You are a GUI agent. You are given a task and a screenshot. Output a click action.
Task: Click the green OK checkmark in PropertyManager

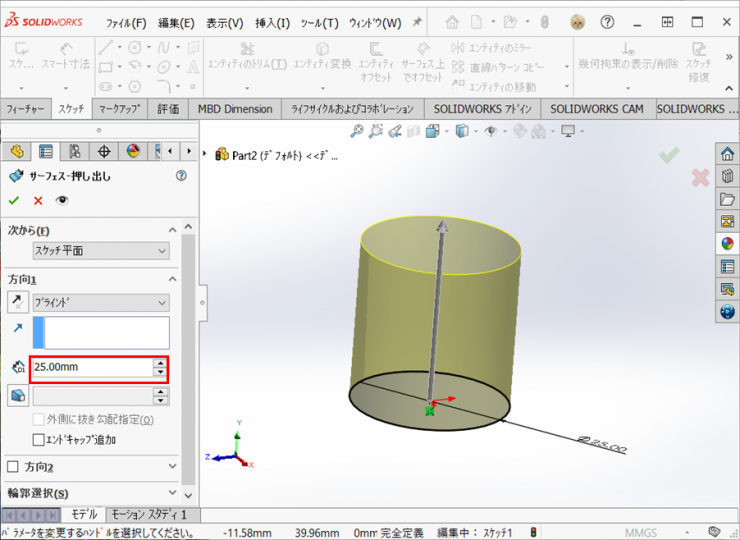(14, 200)
